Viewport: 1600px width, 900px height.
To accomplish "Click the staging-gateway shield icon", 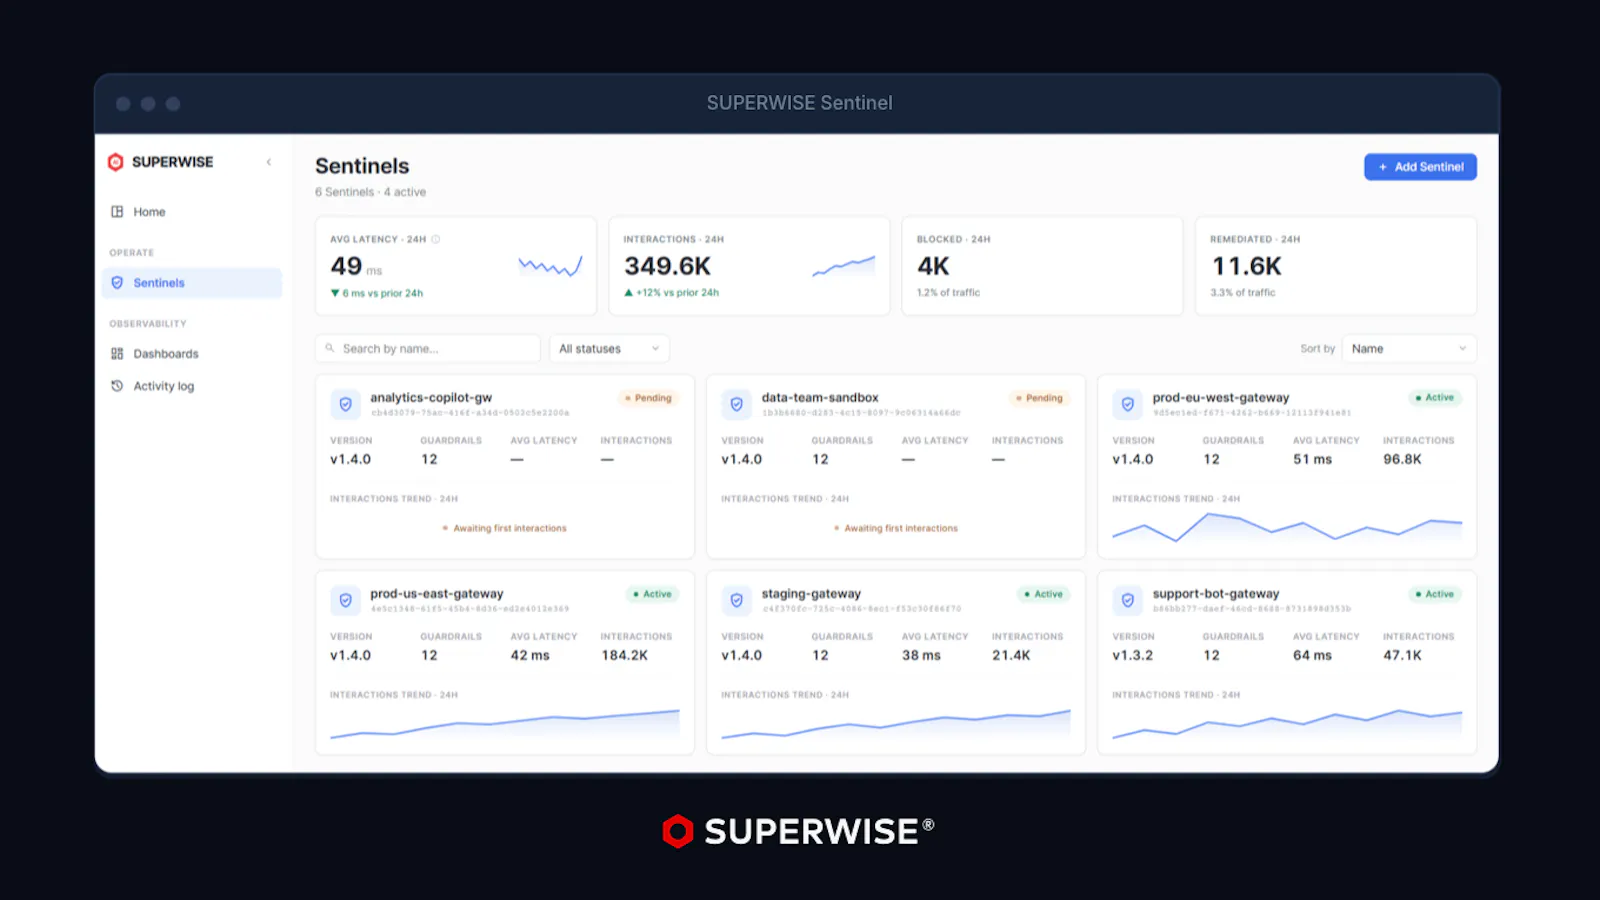I will pyautogui.click(x=737, y=600).
